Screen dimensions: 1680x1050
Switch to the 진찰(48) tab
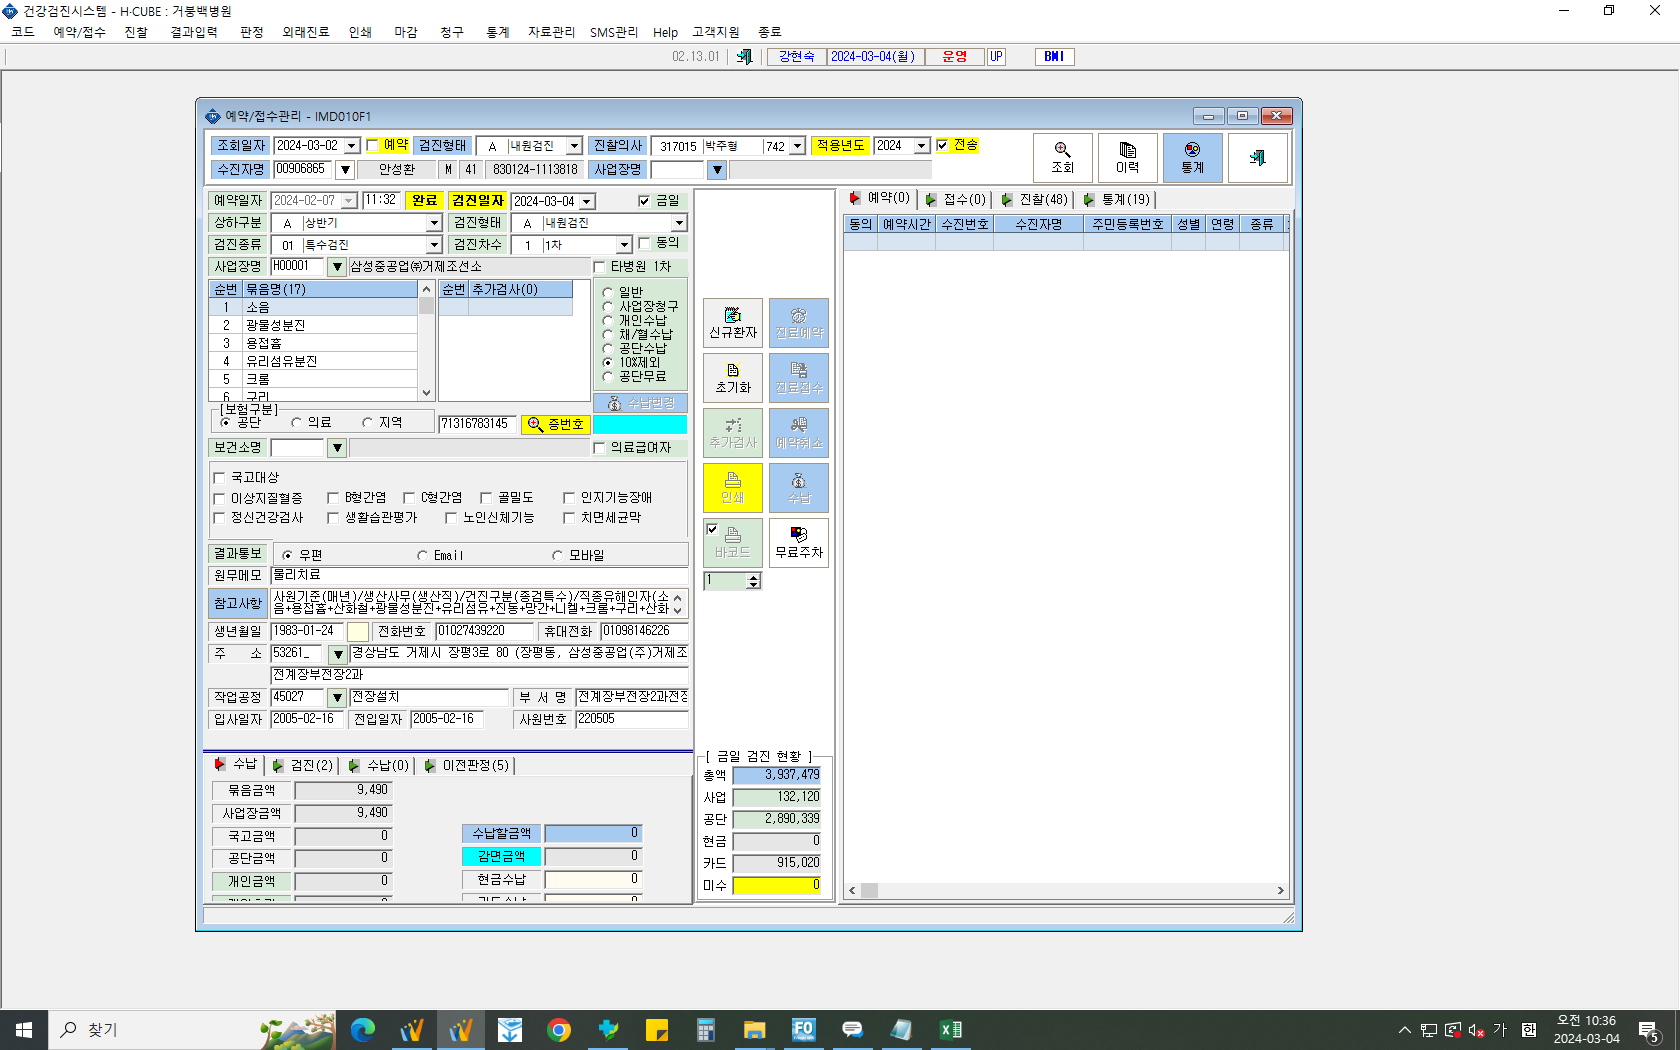1035,199
